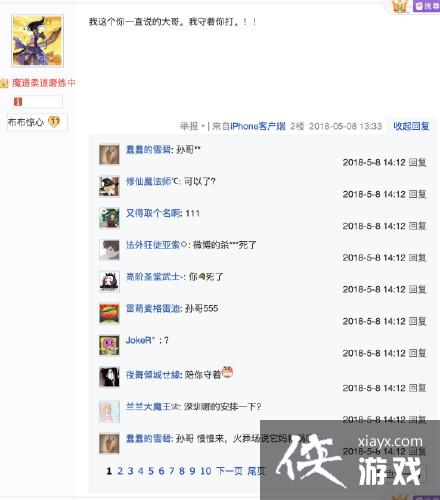Click 回复 on 可以了? comment
This screenshot has width=440, height=500.
point(418,194)
